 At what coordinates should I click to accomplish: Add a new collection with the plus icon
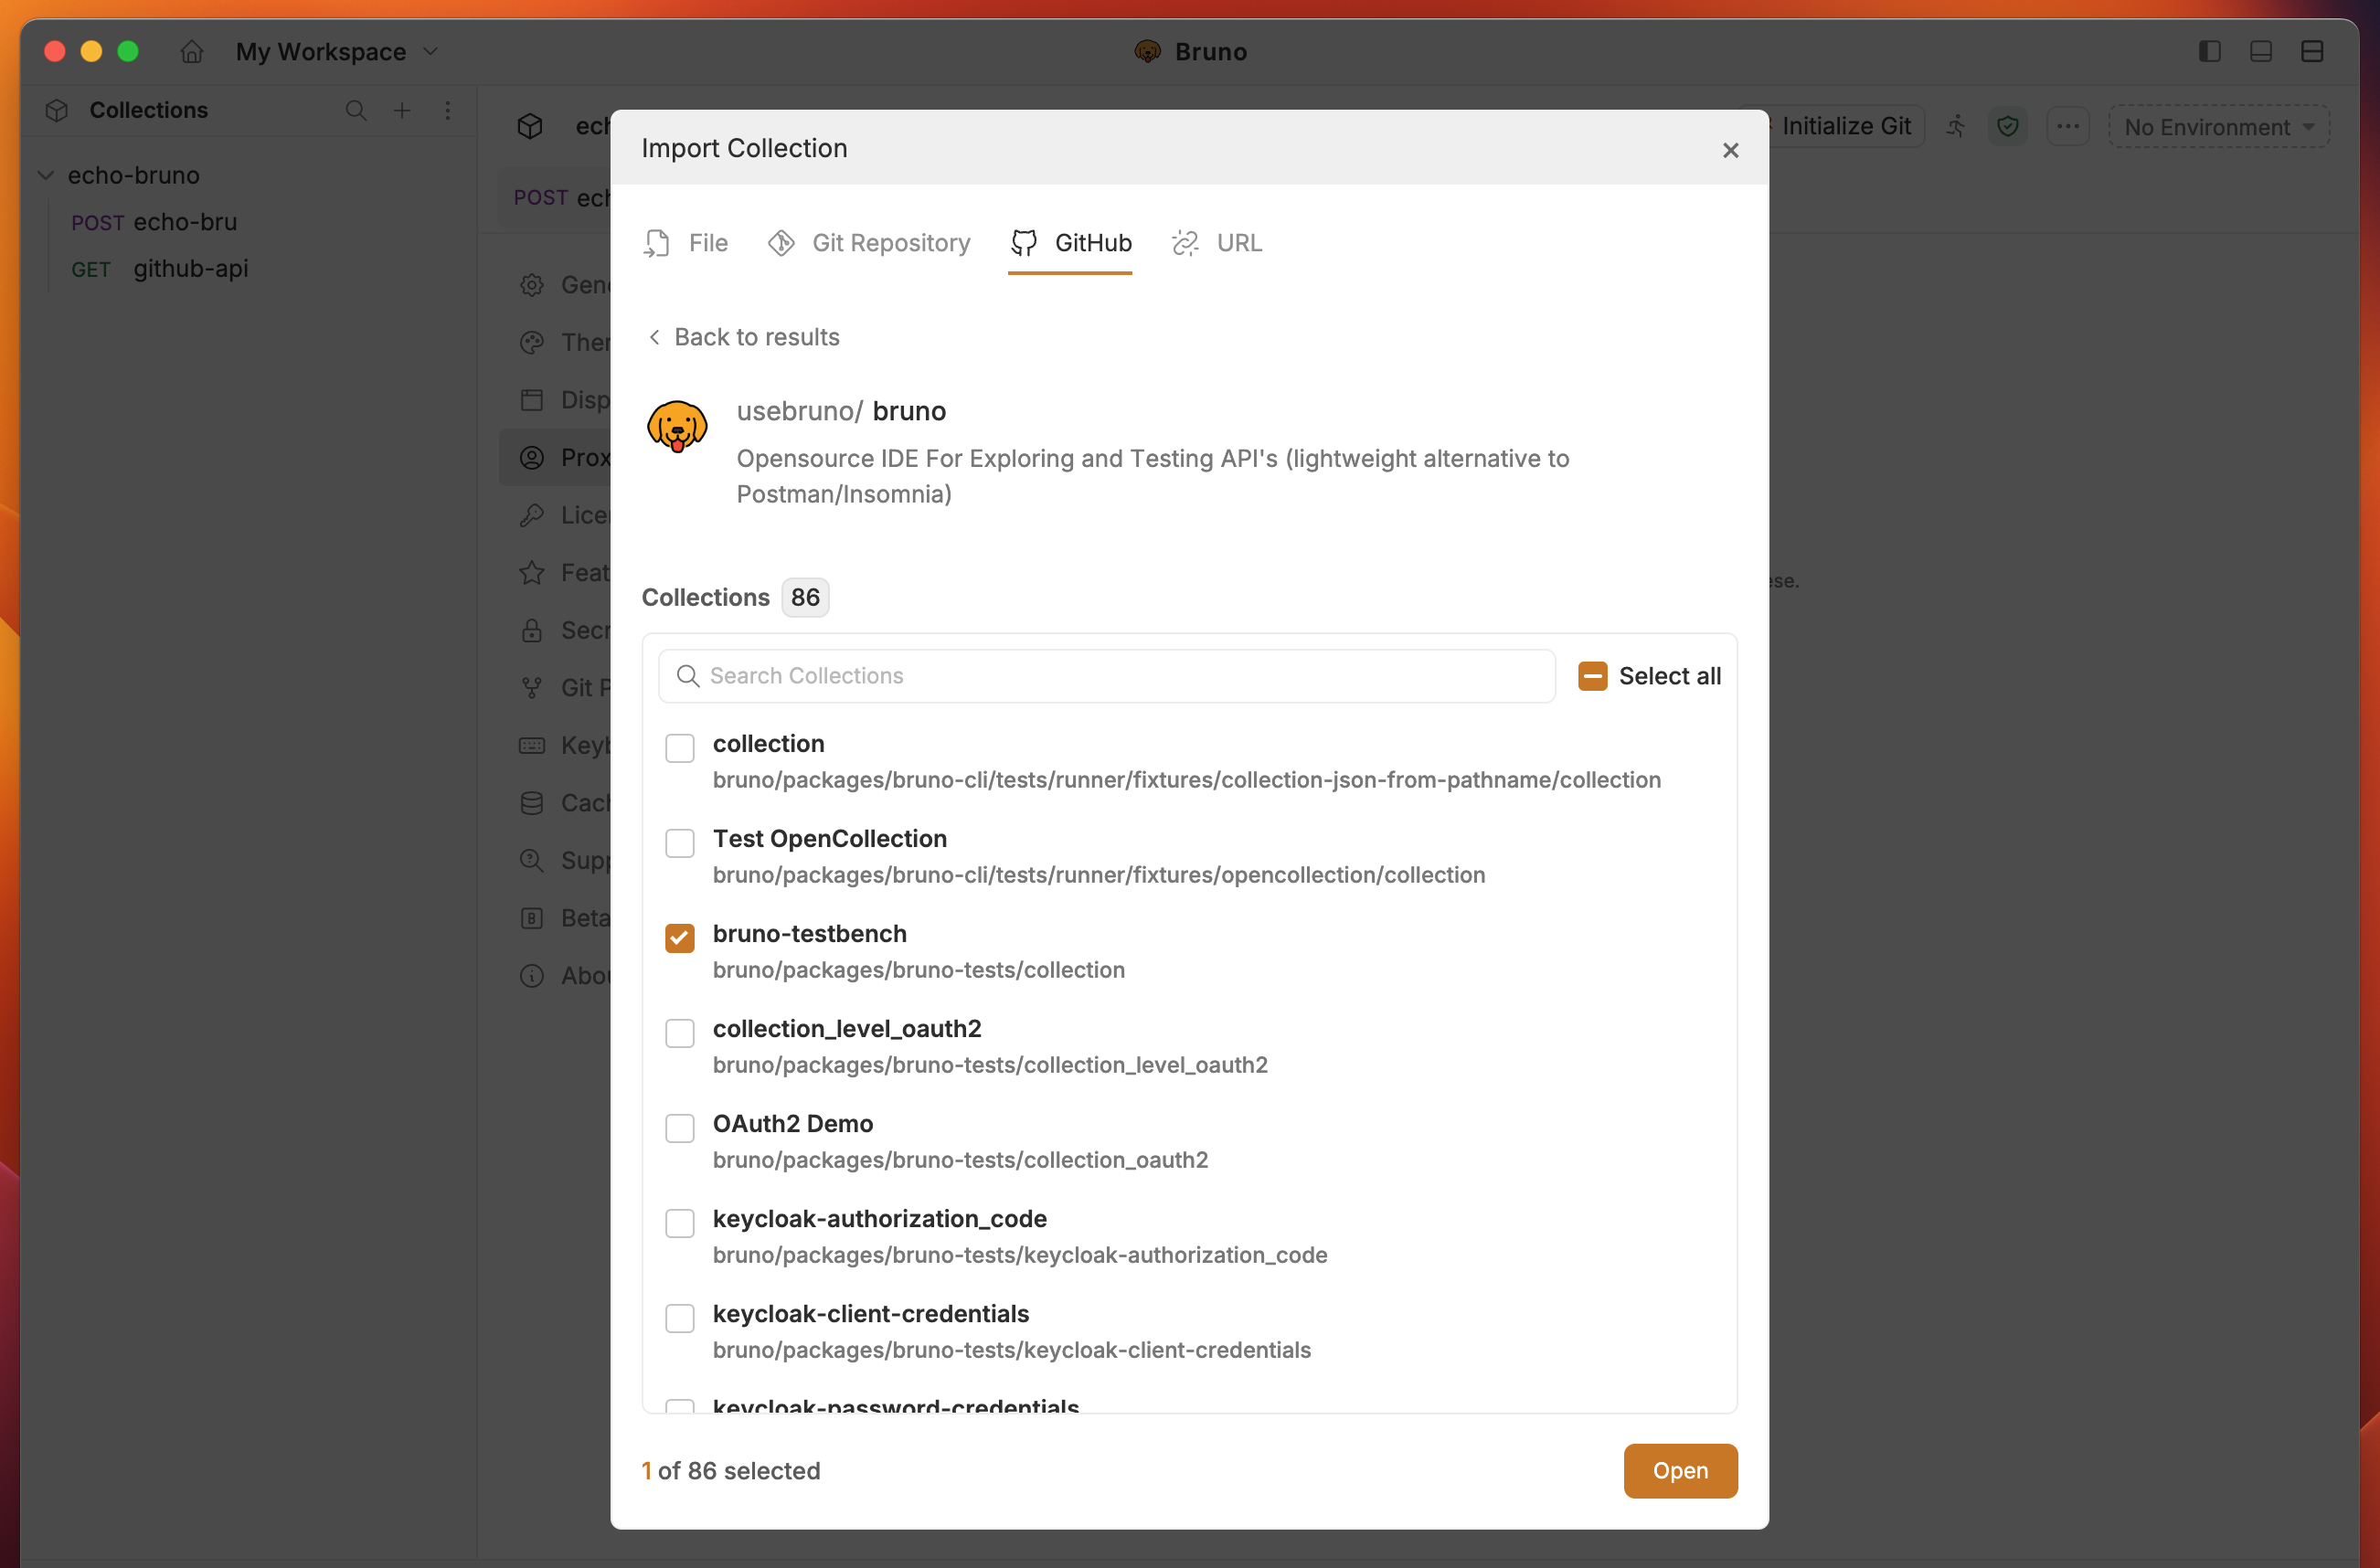pos(402,110)
